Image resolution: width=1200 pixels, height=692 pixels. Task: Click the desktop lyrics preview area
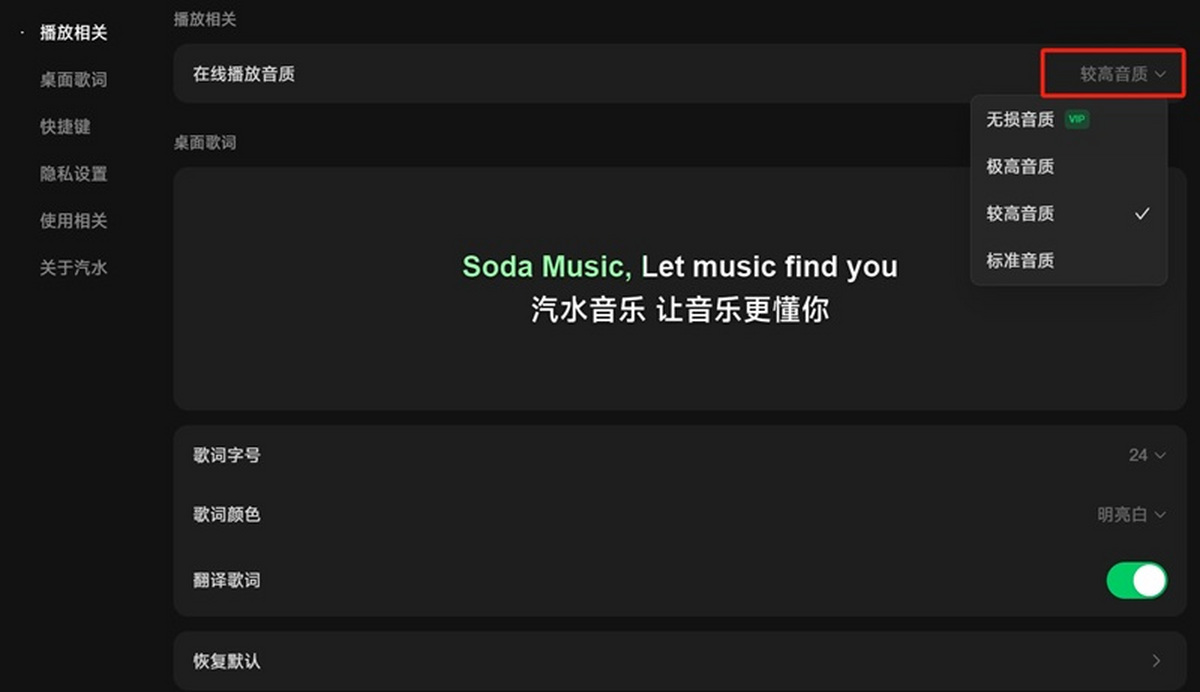pyautogui.click(x=680, y=288)
